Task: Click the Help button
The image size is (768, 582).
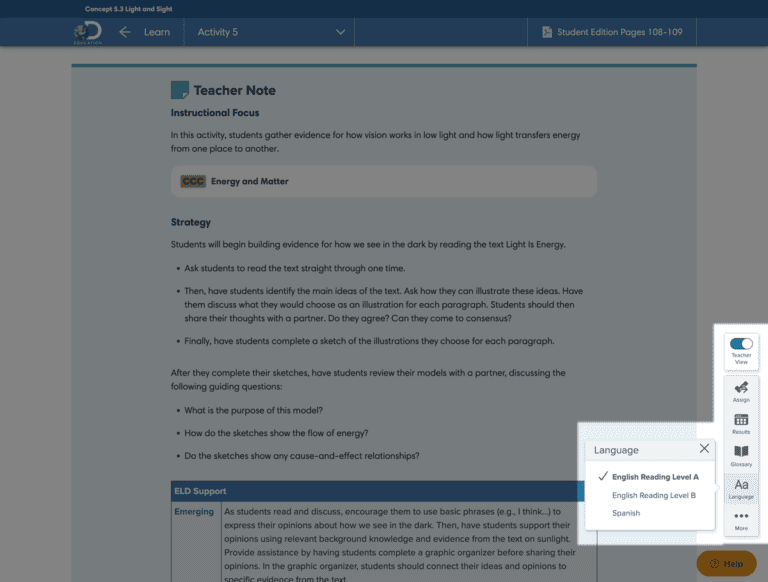Action: (x=726, y=564)
